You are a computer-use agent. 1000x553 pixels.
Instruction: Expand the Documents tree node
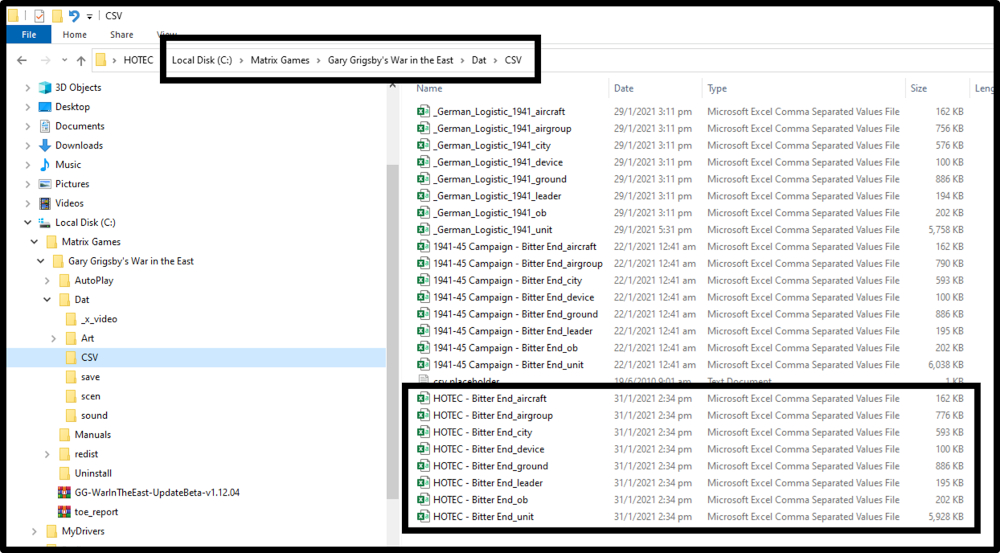coord(27,126)
